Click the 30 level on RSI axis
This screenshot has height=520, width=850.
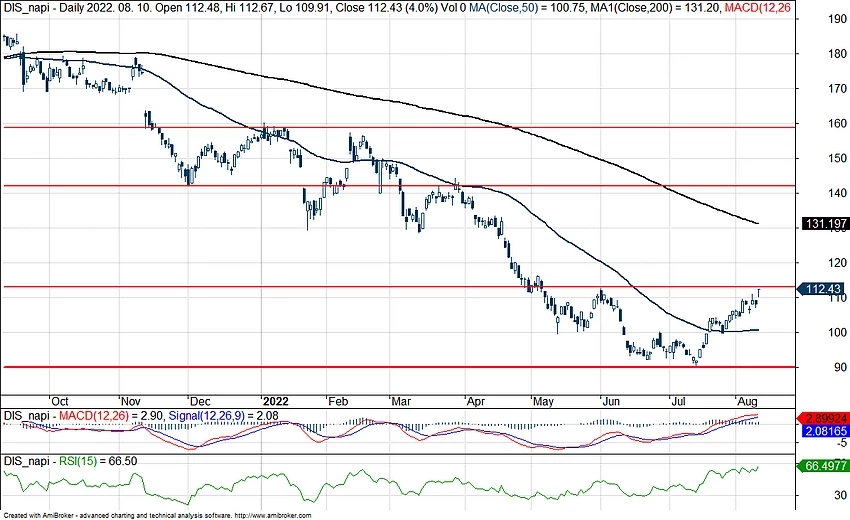pyautogui.click(x=840, y=495)
